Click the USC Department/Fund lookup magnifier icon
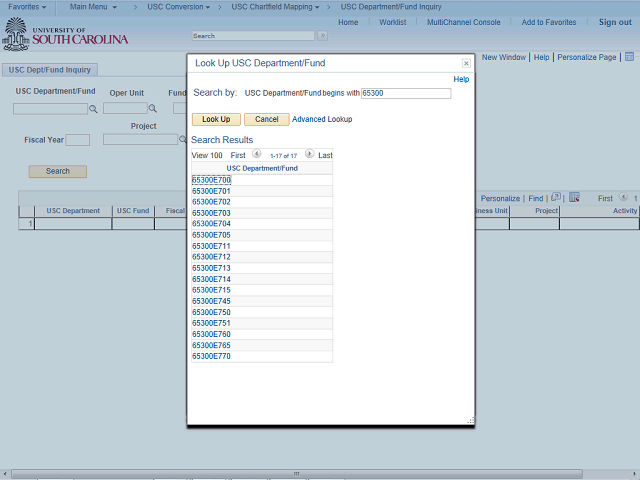Viewport: 640px width, 480px height. coord(94,109)
